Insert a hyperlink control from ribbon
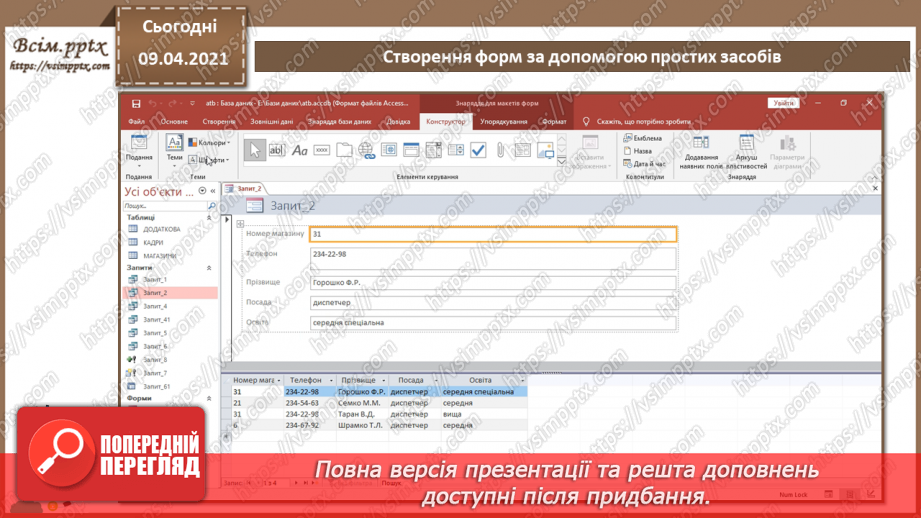The width and height of the screenshot is (921, 518). [367, 150]
